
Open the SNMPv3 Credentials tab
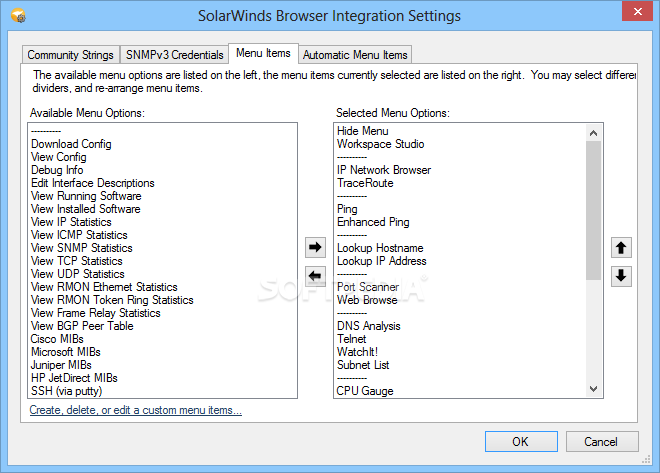pos(174,55)
